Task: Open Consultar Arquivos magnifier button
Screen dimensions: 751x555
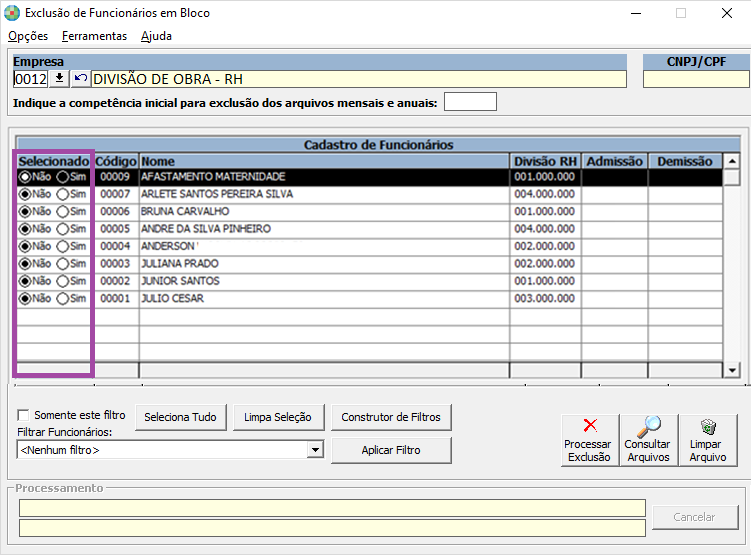Action: (649, 440)
